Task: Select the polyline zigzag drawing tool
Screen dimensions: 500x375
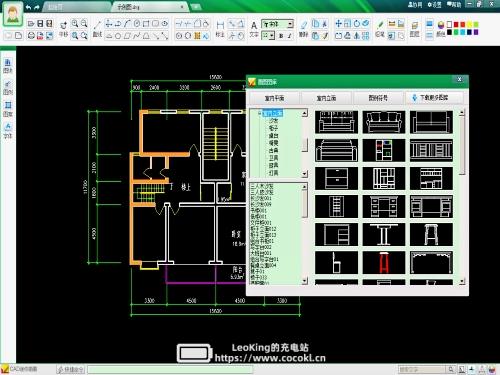Action: point(136,36)
